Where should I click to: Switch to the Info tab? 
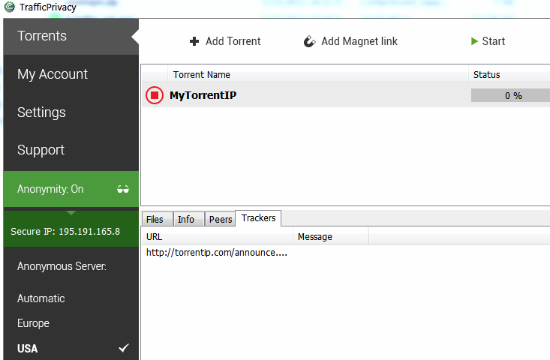[x=189, y=219]
